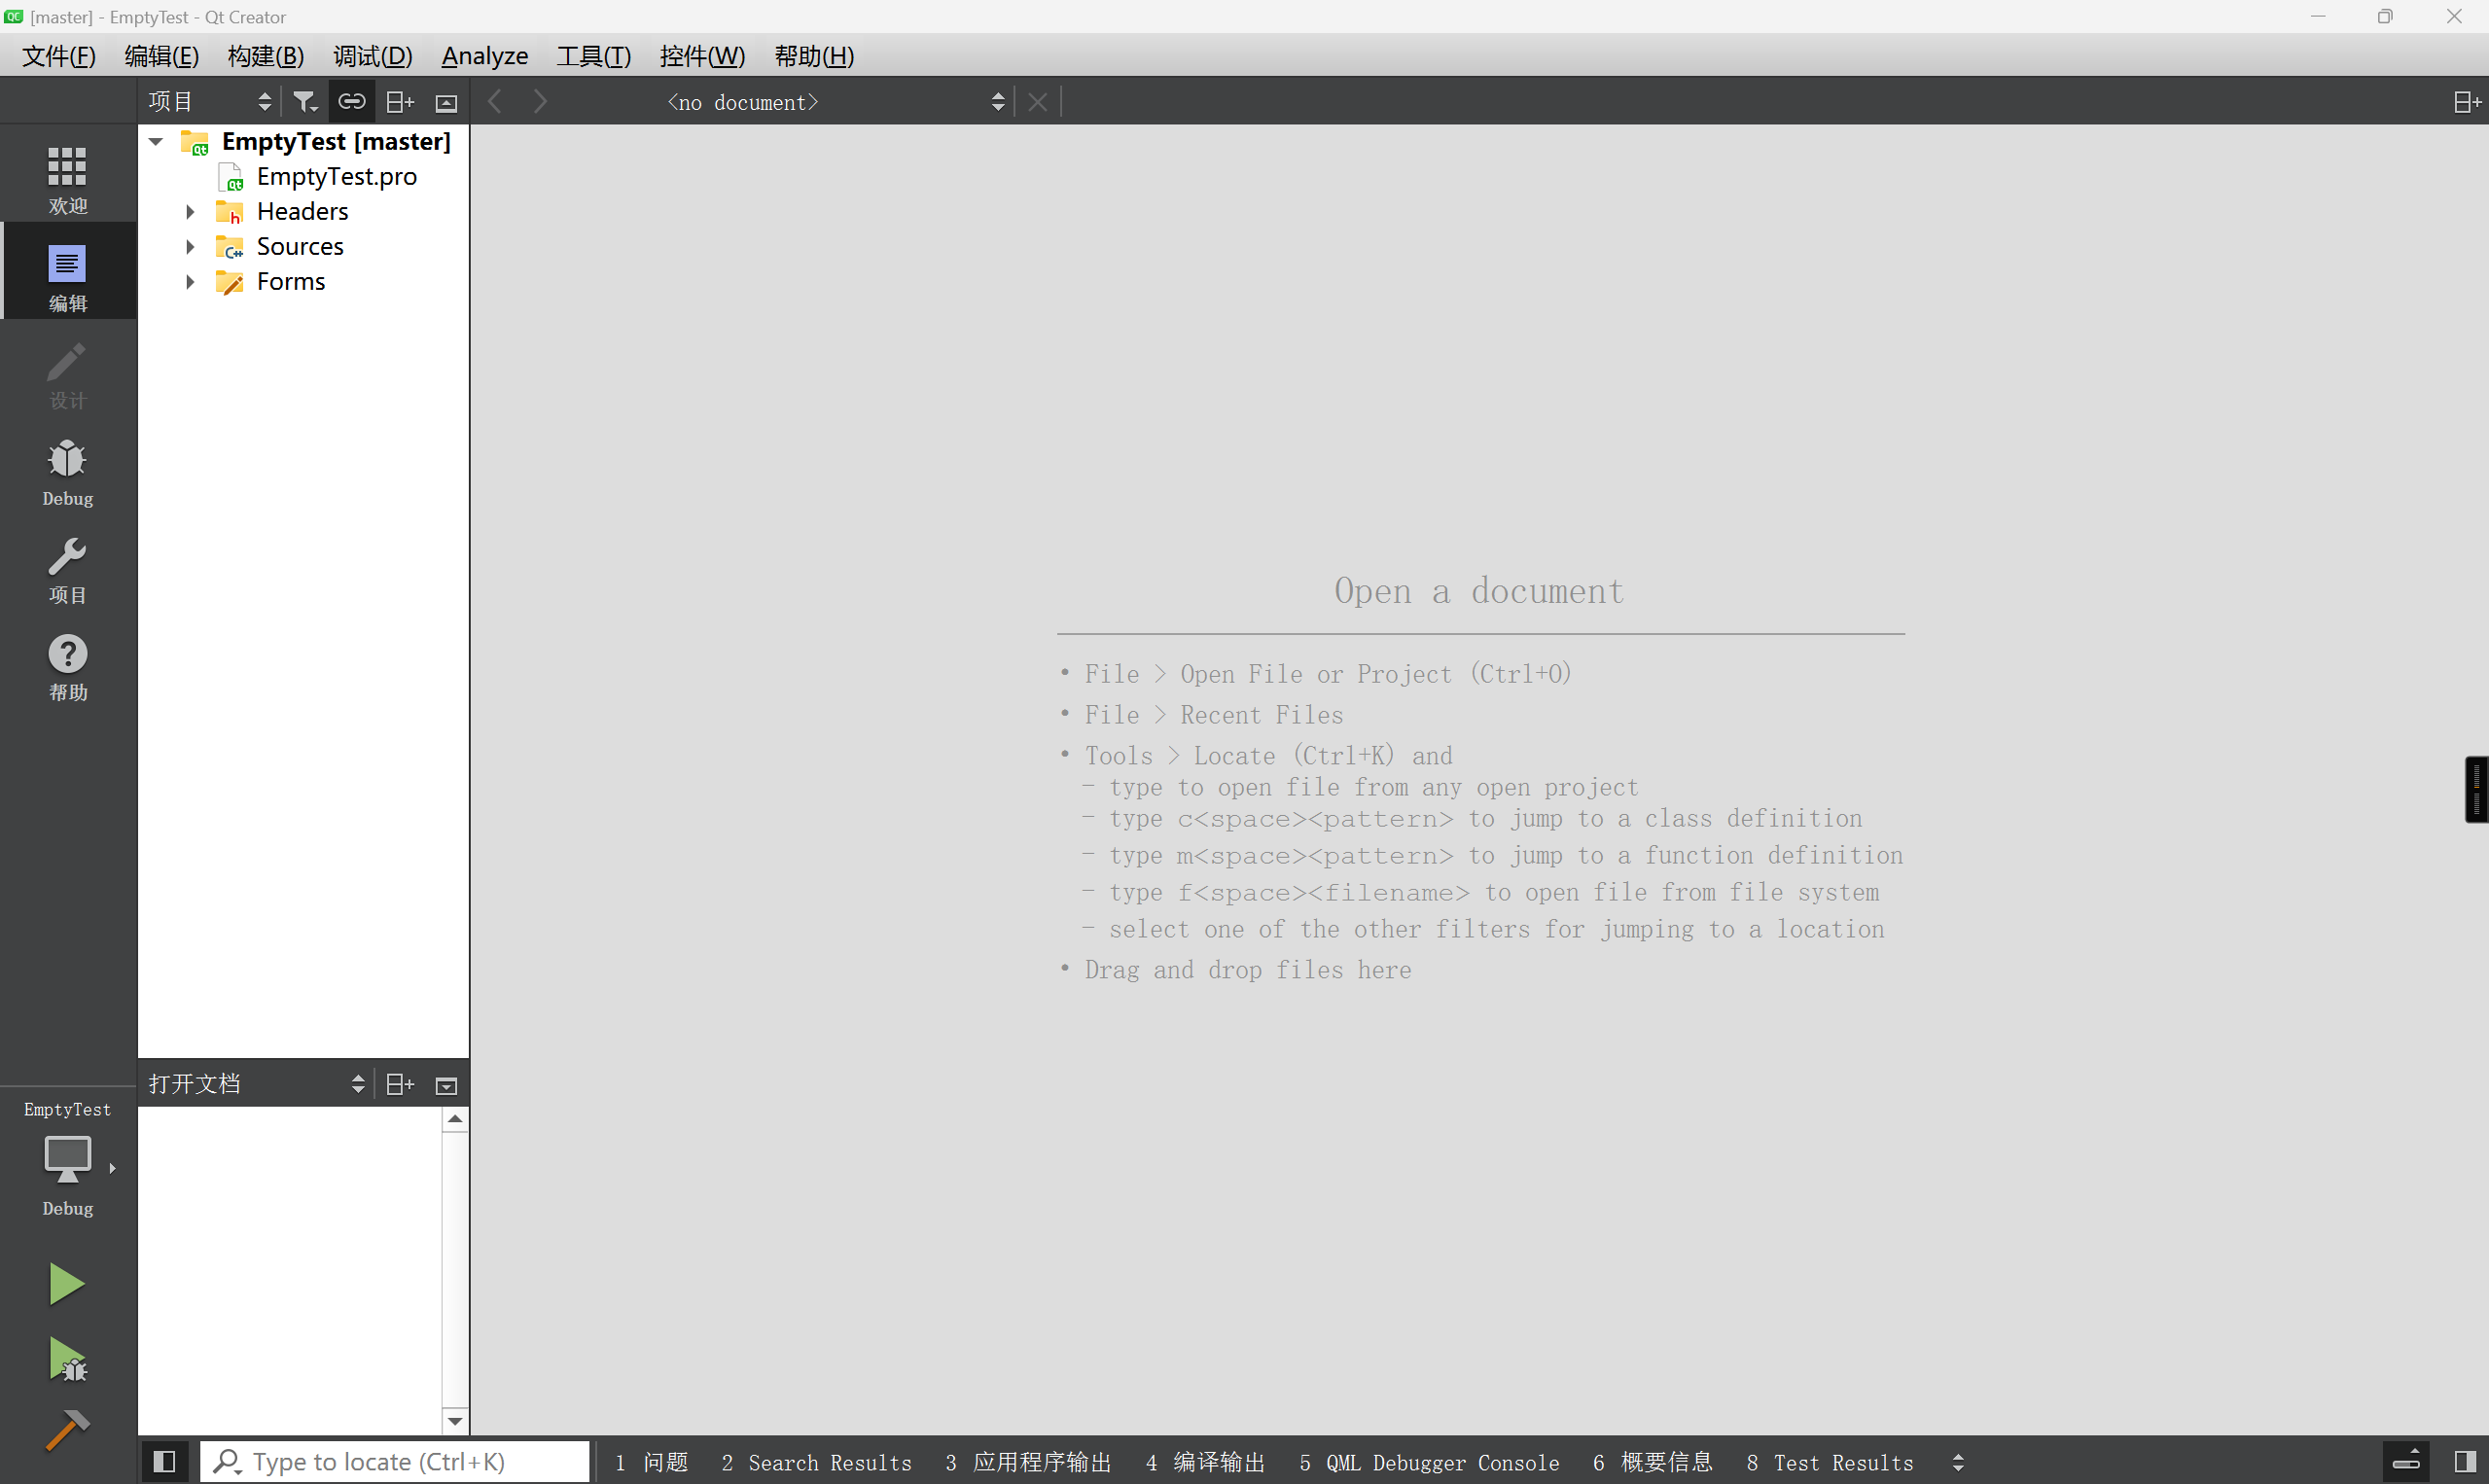This screenshot has height=1484, width=2489.
Task: Open the EmptyTest kit selector
Action: 67,1160
